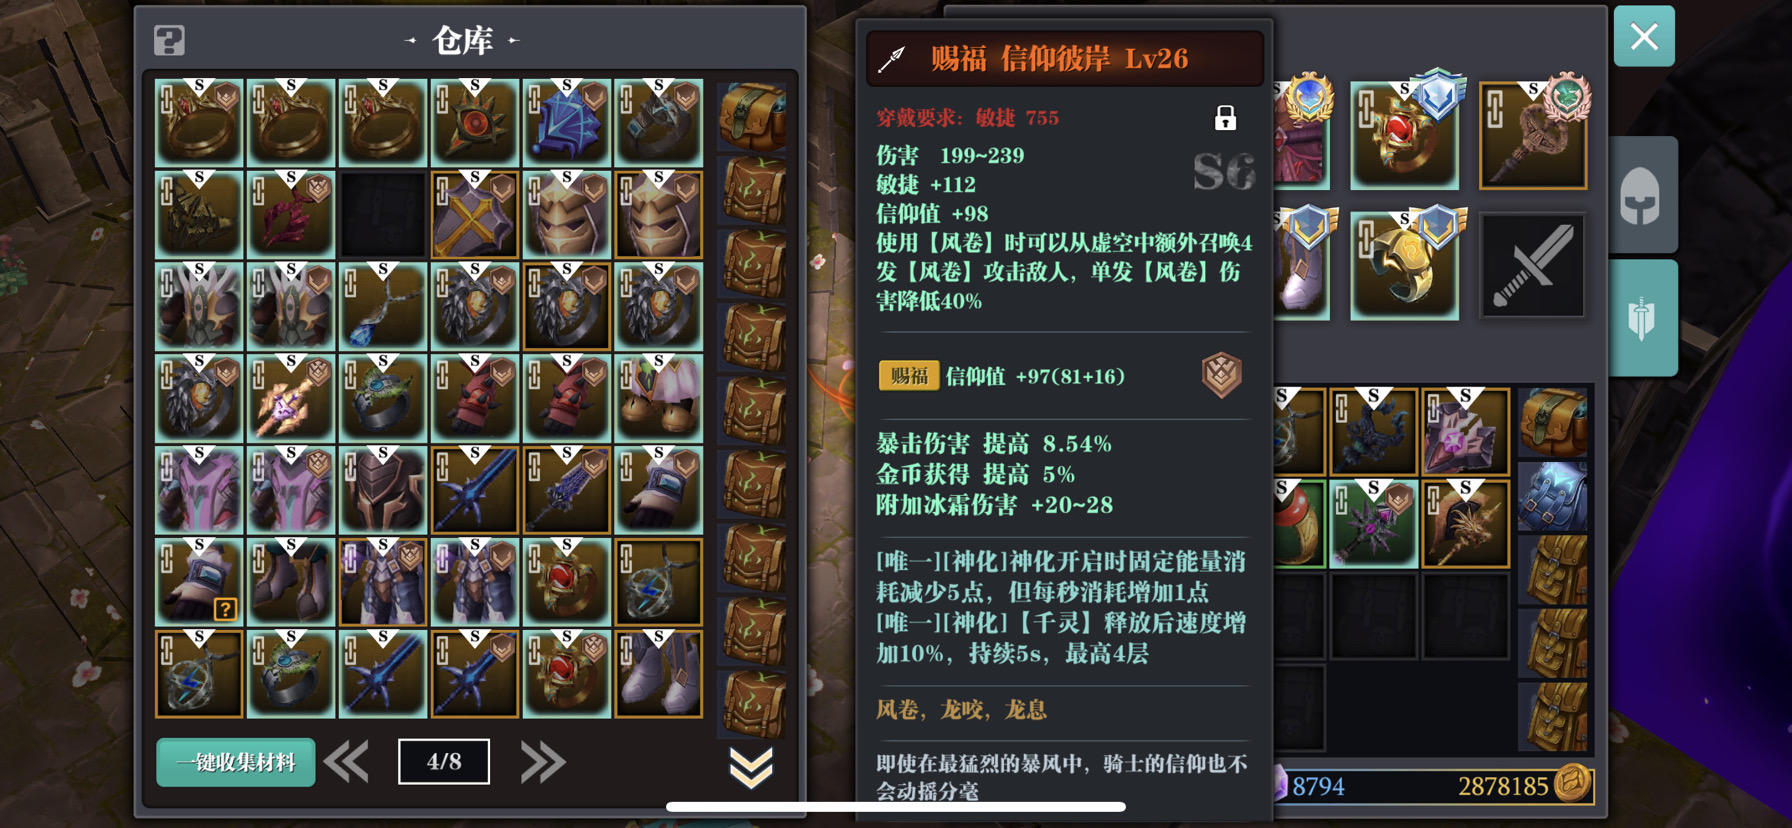Viewport: 1792px width, 828px height.
Task: Expand warehouse bag list with double chevron
Action: tap(750, 767)
